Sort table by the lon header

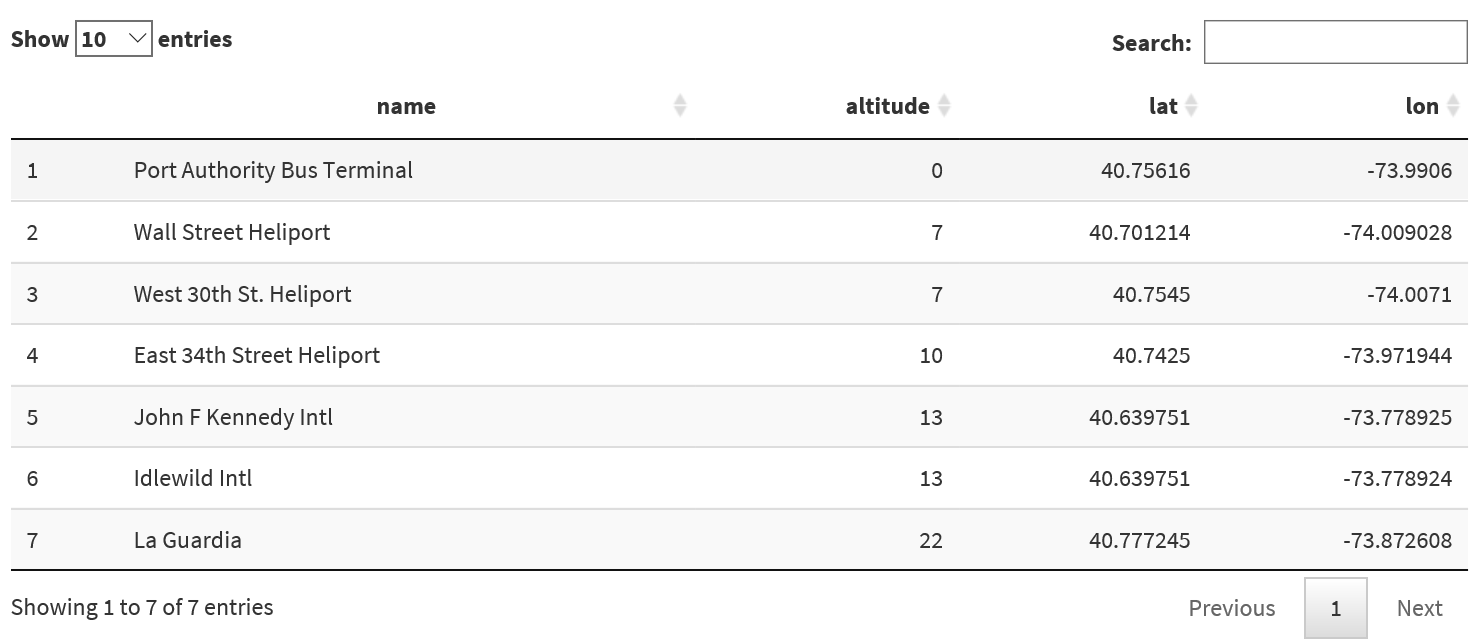click(1421, 106)
